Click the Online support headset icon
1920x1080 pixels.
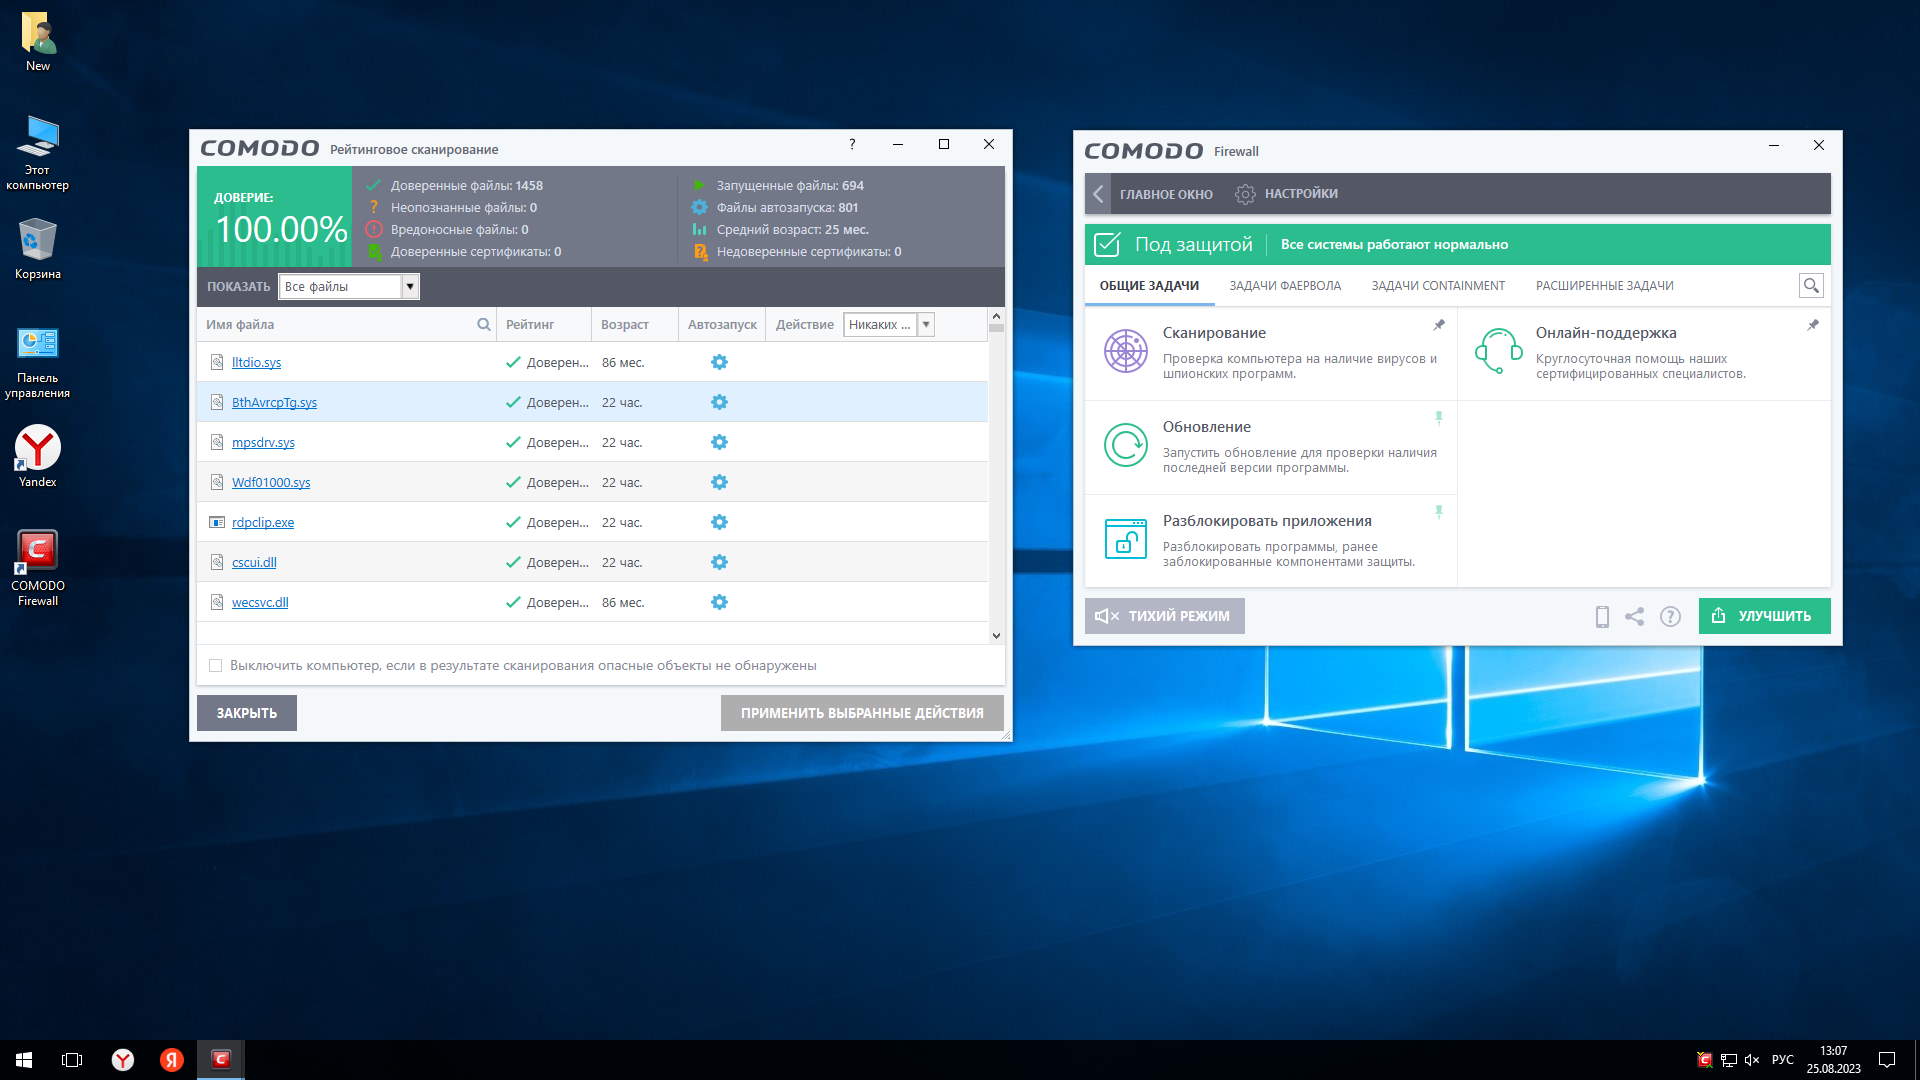(1498, 351)
